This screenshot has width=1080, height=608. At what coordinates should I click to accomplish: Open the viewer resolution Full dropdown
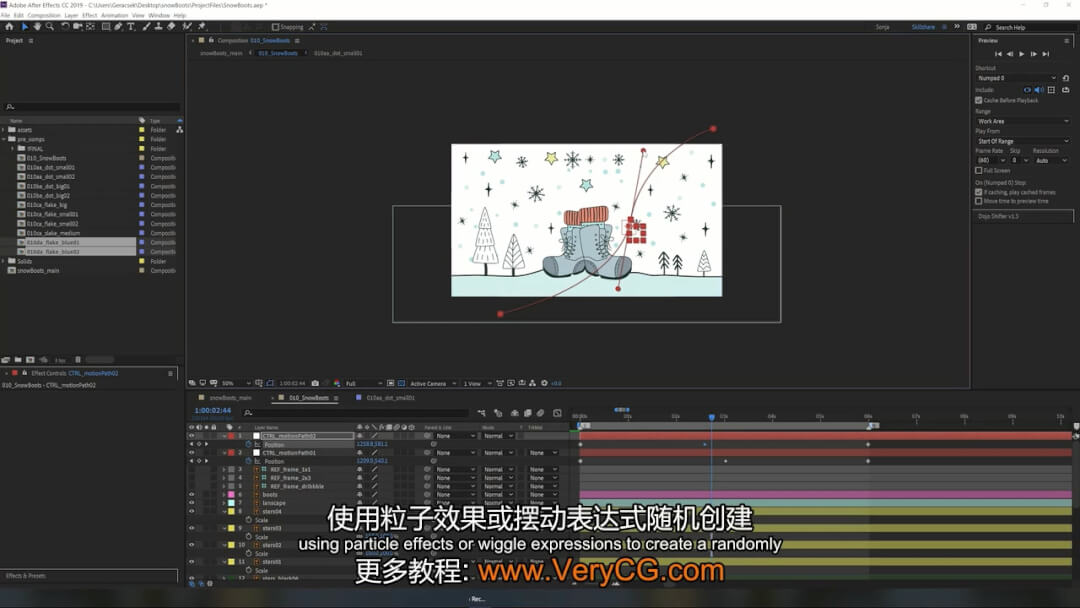363,384
